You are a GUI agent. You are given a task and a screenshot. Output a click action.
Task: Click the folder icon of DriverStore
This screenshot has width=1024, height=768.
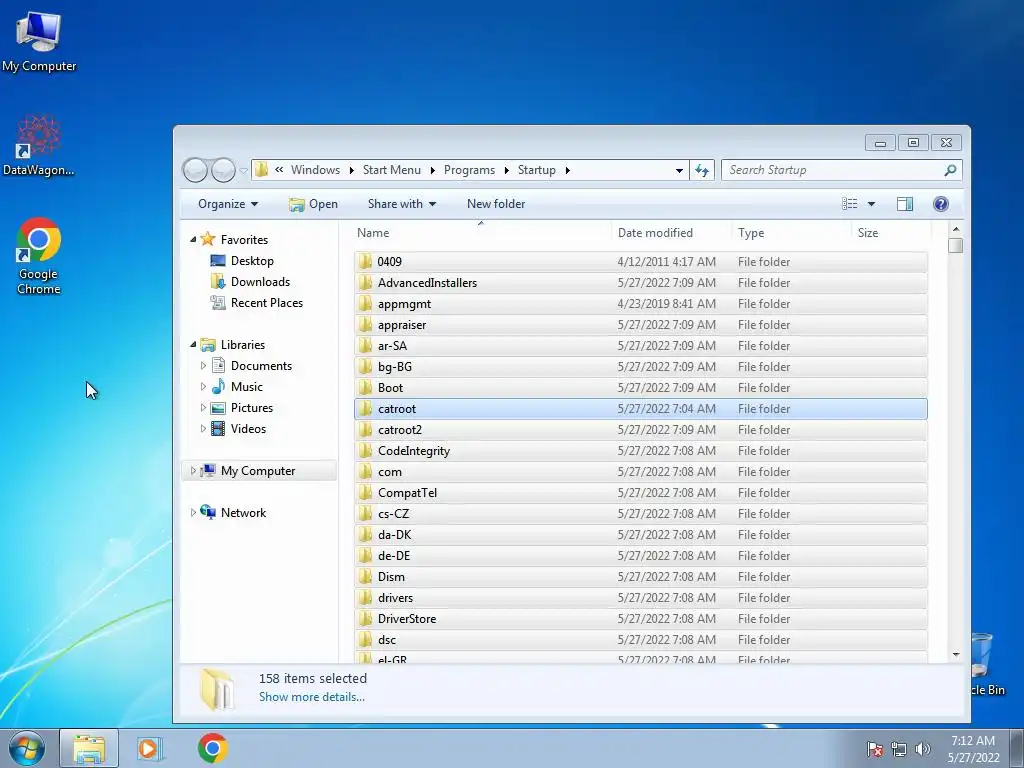(x=366, y=619)
